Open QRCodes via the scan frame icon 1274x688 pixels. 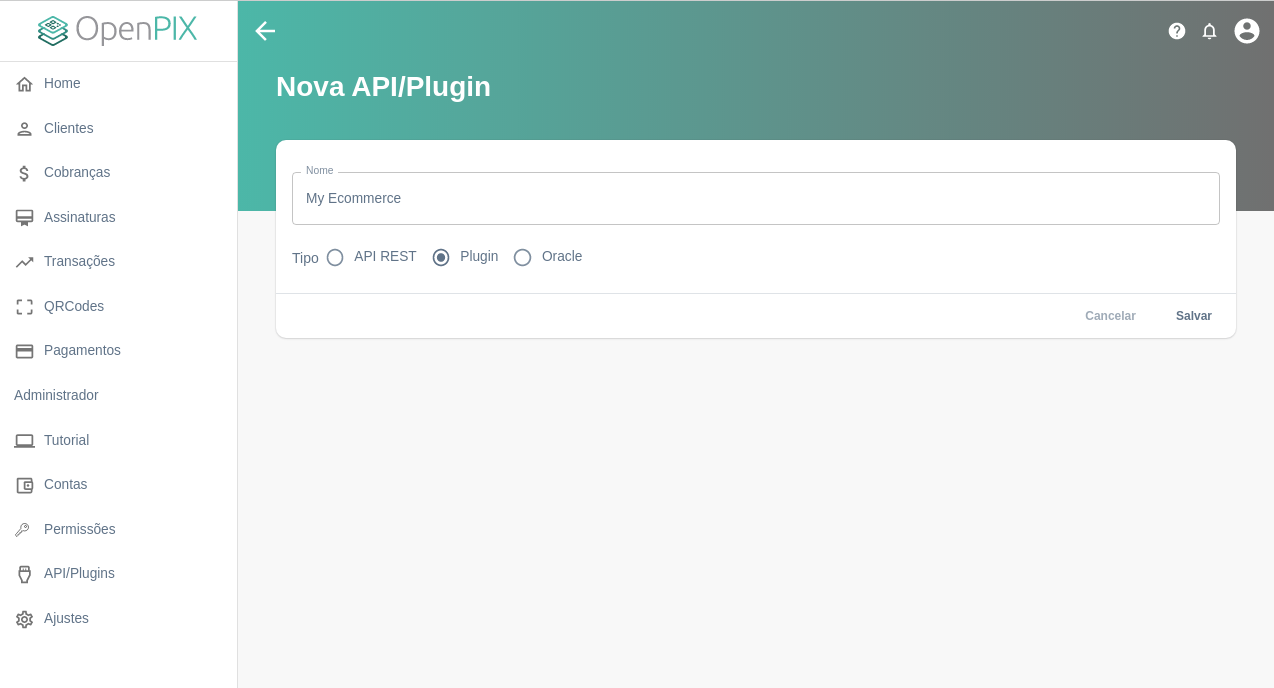click(24, 306)
